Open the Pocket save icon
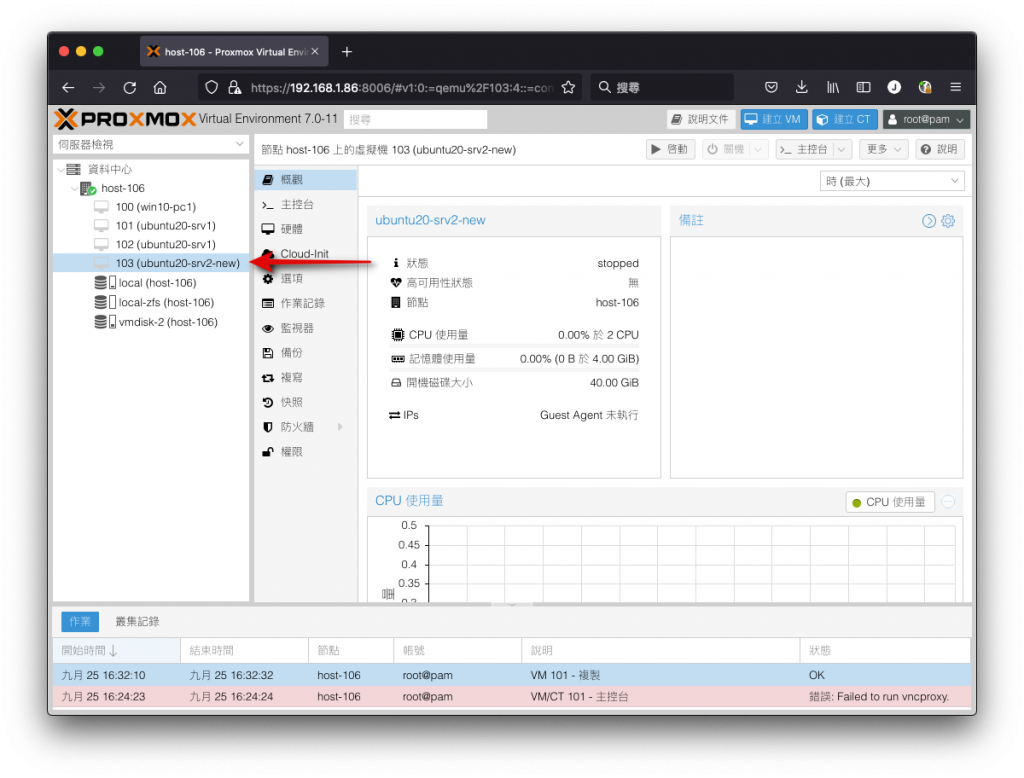 771,88
